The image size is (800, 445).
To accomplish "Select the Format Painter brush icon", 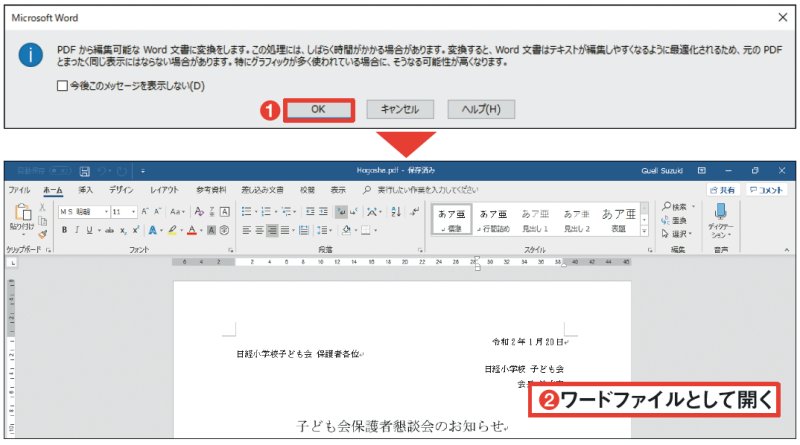I will 43,233.
